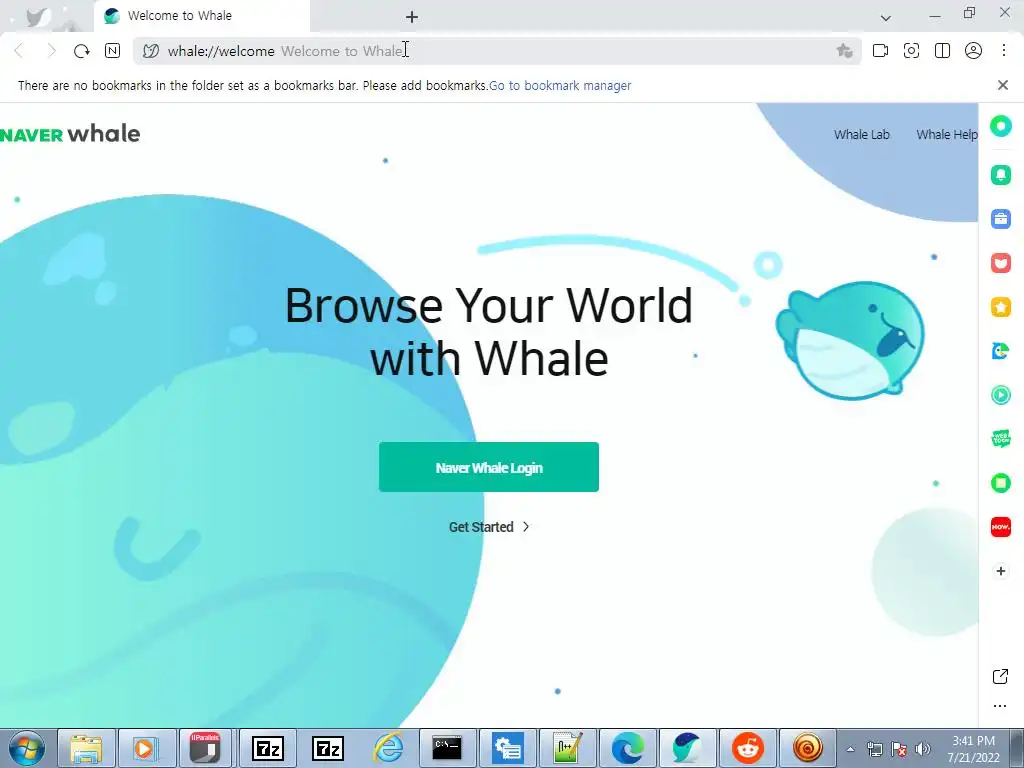
Task: Click the Naver Whale Login button
Action: pos(488,467)
